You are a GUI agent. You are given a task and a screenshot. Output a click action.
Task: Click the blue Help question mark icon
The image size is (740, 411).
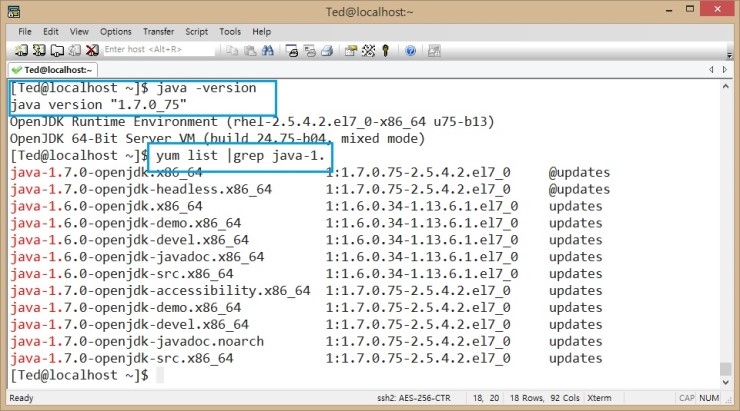tap(410, 50)
